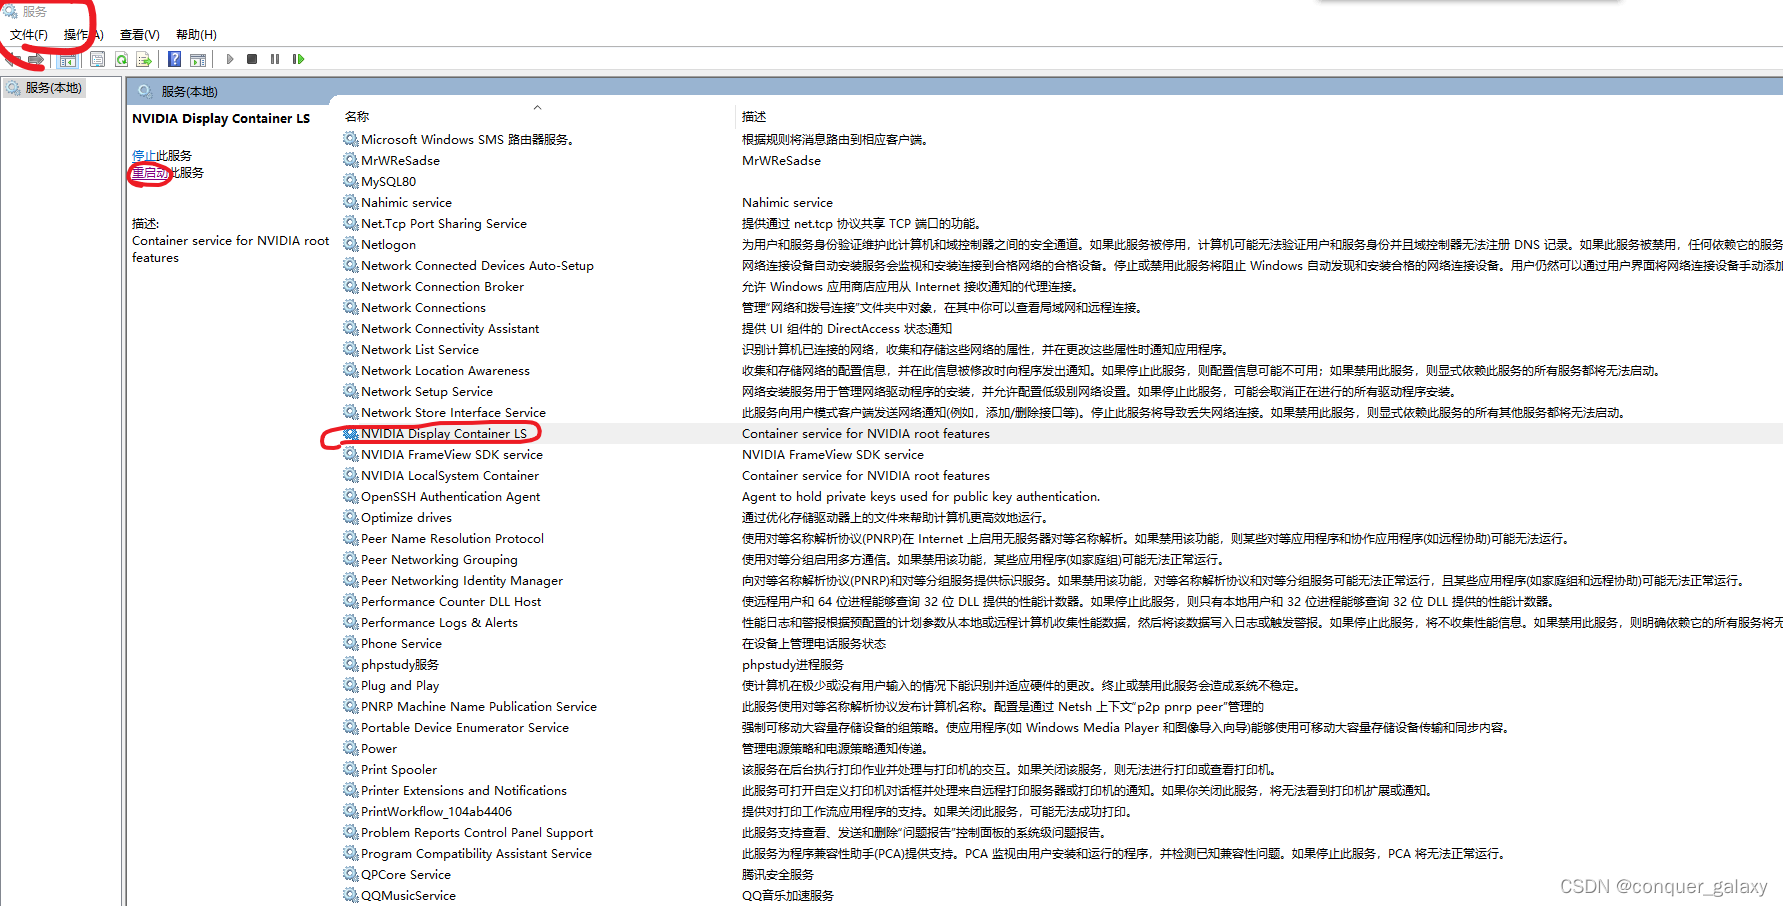Sort services by clicking the 名称 column header
The height and width of the screenshot is (906, 1783).
[x=357, y=115]
